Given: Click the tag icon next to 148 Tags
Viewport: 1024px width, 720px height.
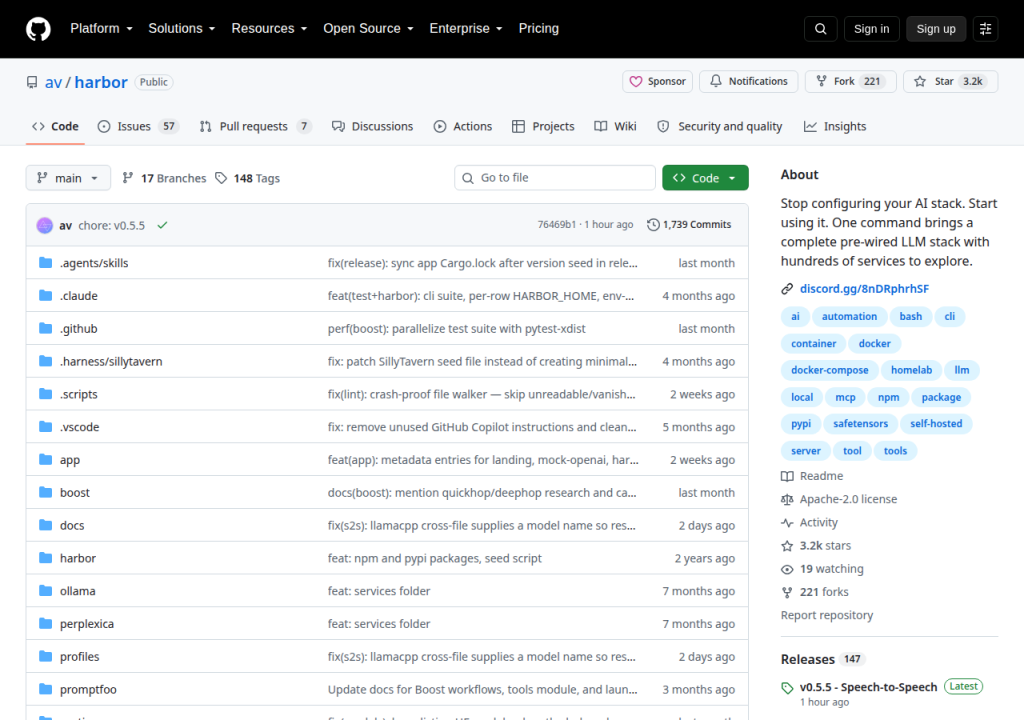Looking at the screenshot, I should 221,178.
